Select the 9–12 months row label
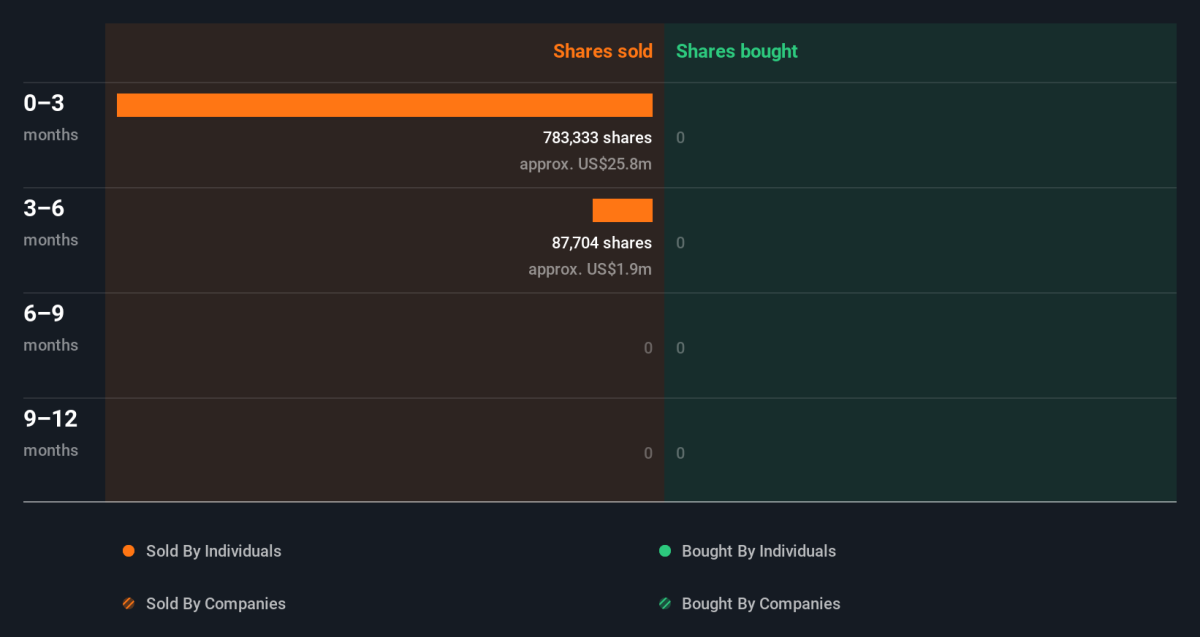1200x637 pixels. [51, 433]
